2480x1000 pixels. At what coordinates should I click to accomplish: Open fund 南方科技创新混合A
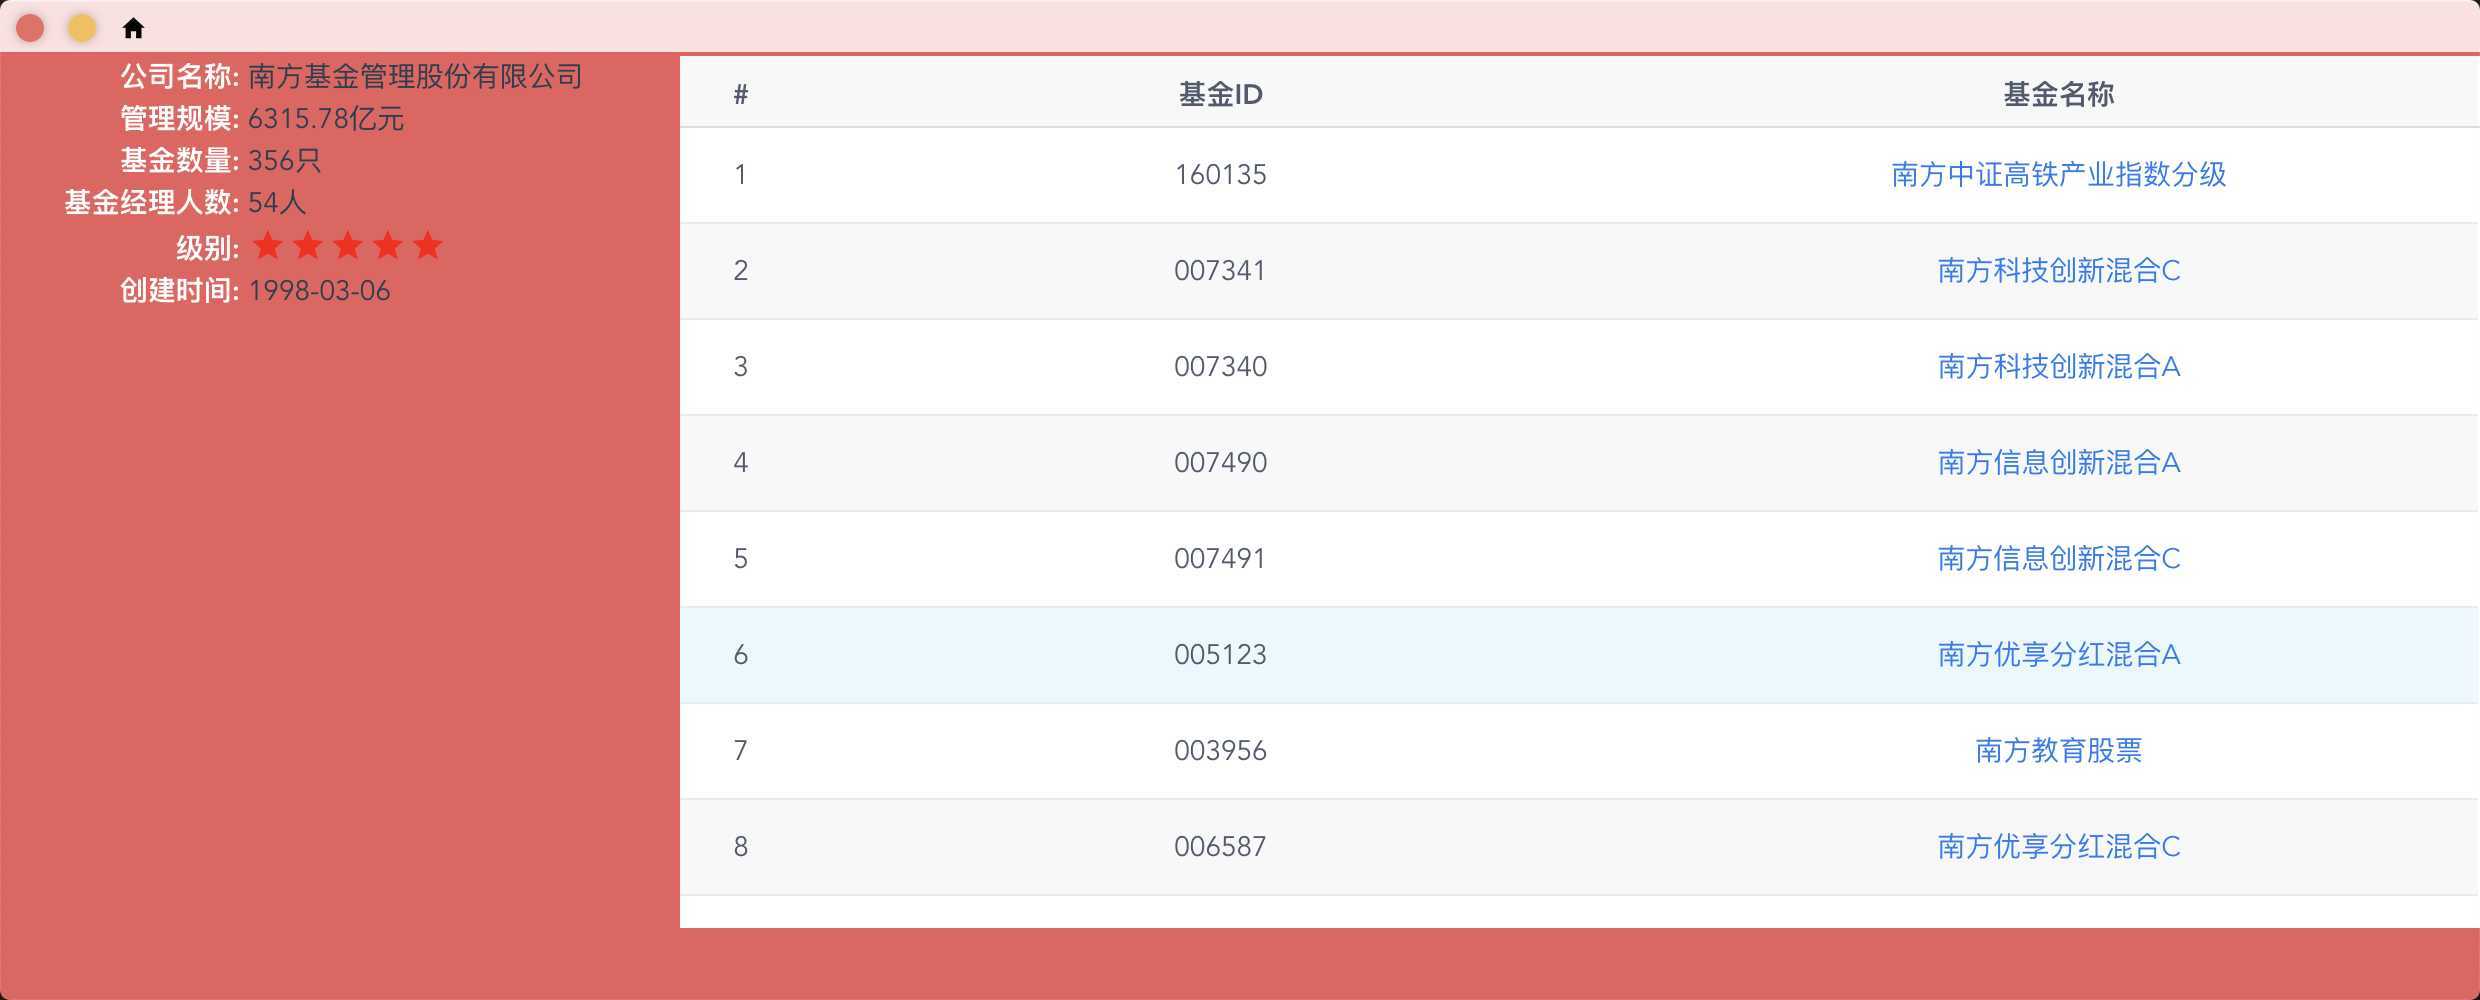click(2059, 367)
